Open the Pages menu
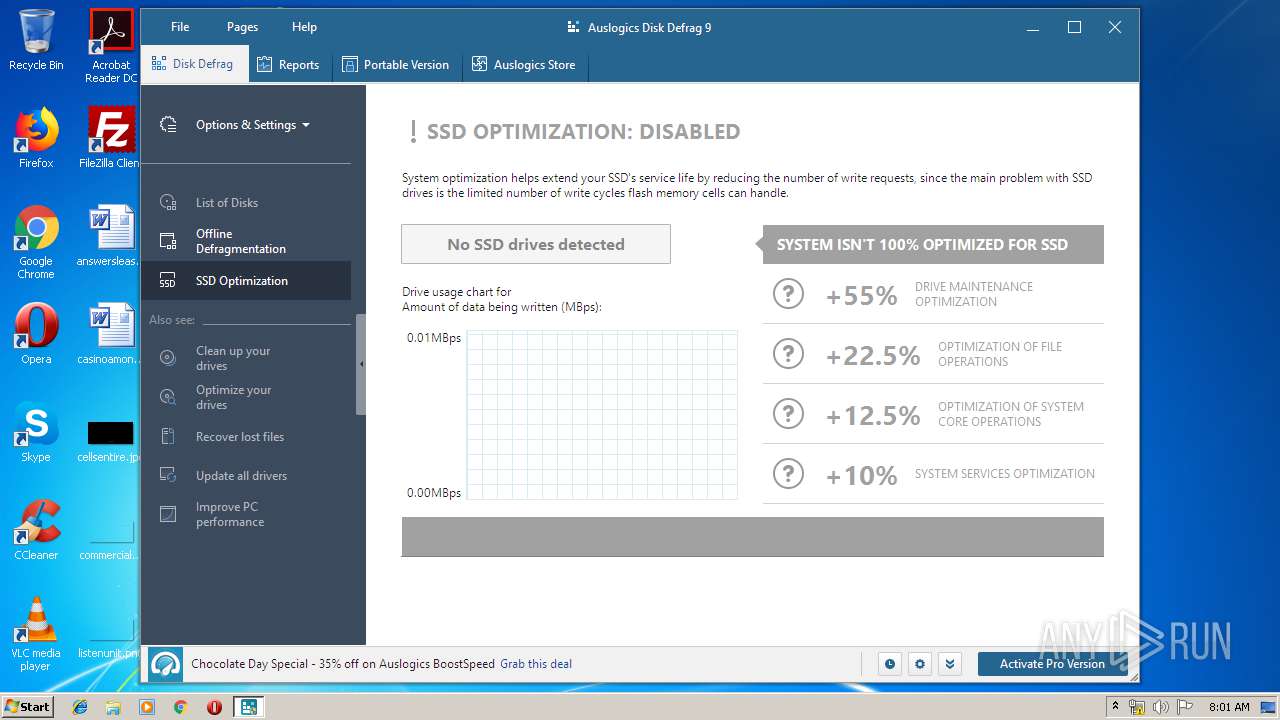 [x=242, y=27]
